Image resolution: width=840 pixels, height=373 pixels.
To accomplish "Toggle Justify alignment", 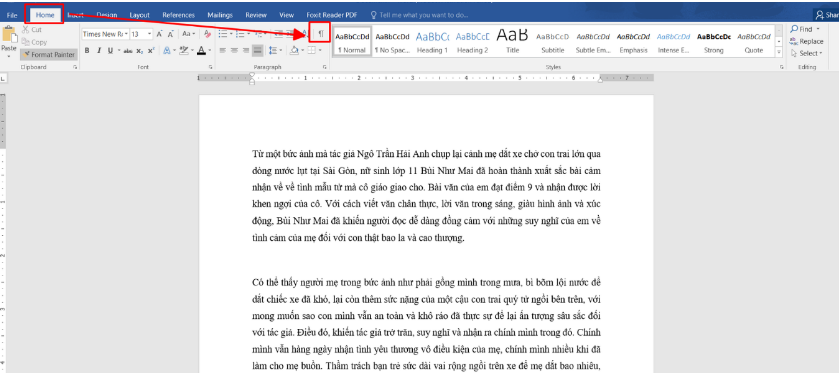I will pos(258,50).
